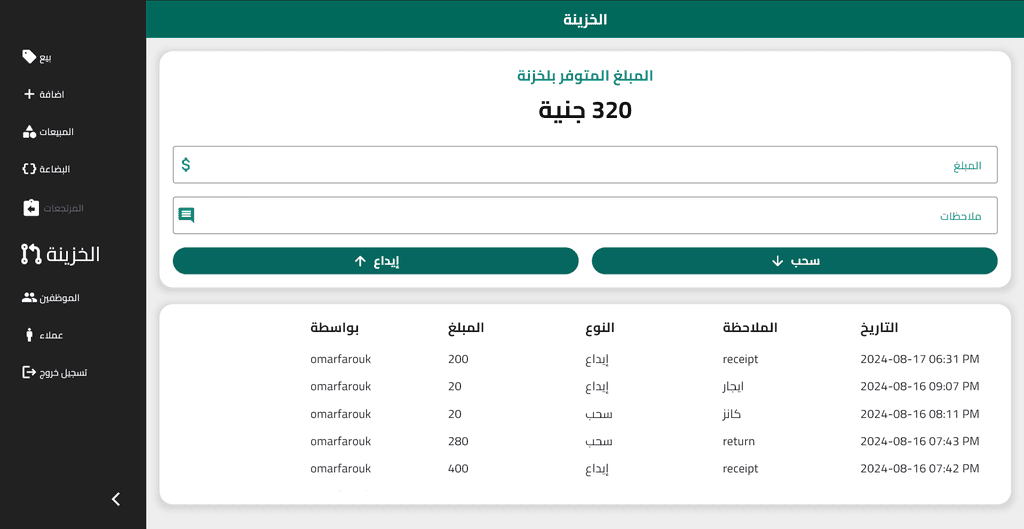Click the المرتجعات return clipboard icon
This screenshot has width=1024, height=529.
[x=31, y=208]
